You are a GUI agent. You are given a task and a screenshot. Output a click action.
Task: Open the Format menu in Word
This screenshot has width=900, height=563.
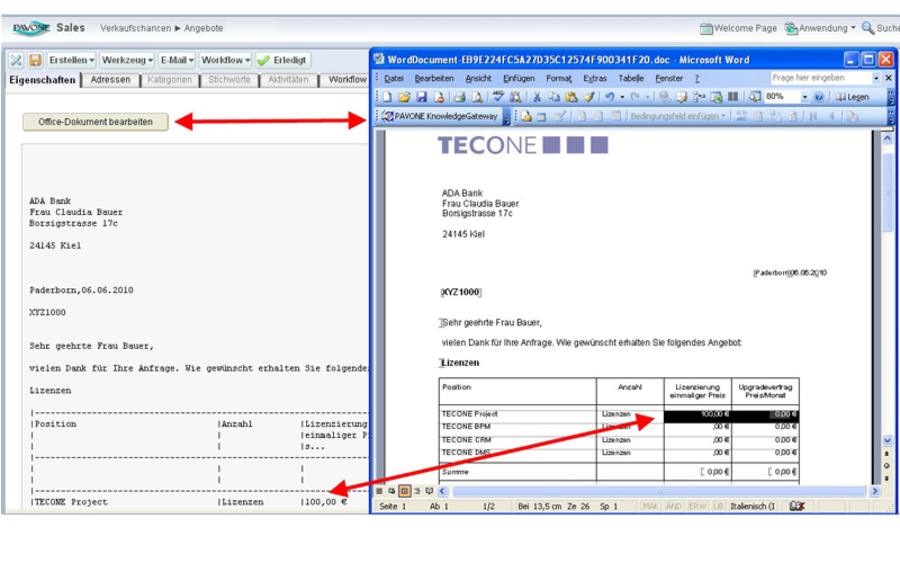pos(558,78)
